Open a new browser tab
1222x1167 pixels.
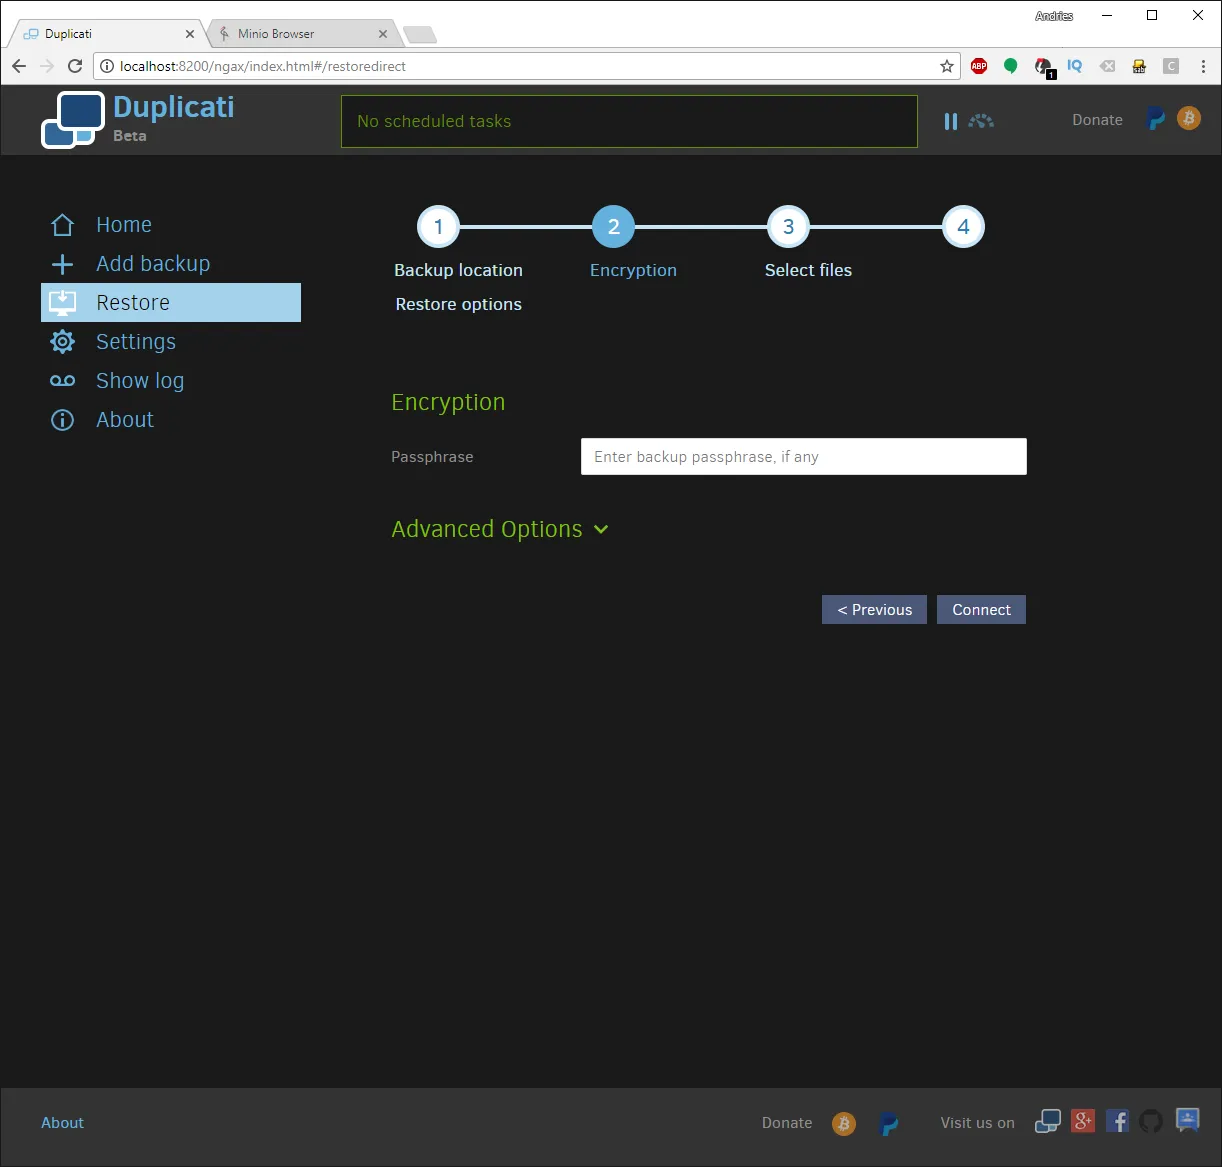tap(420, 35)
